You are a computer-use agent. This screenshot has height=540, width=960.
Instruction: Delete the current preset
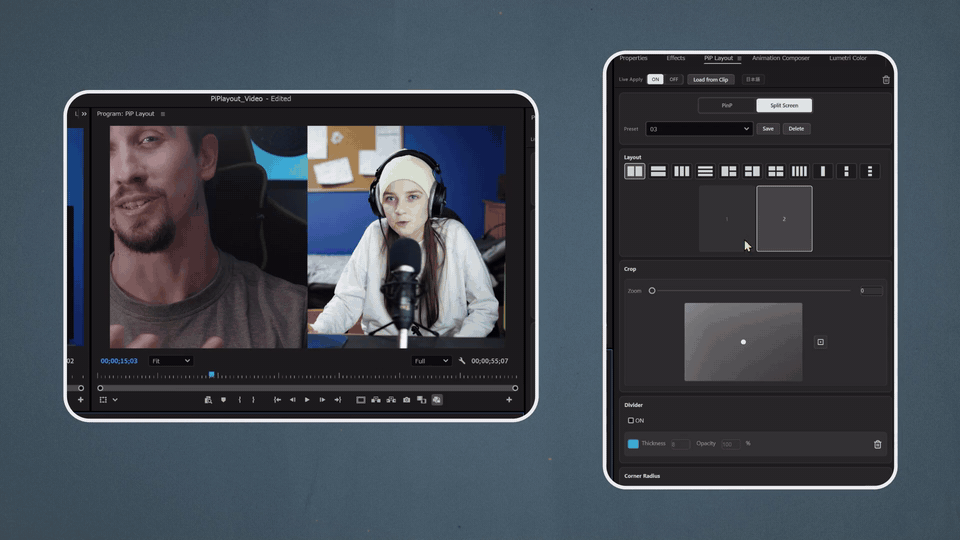tap(796, 129)
